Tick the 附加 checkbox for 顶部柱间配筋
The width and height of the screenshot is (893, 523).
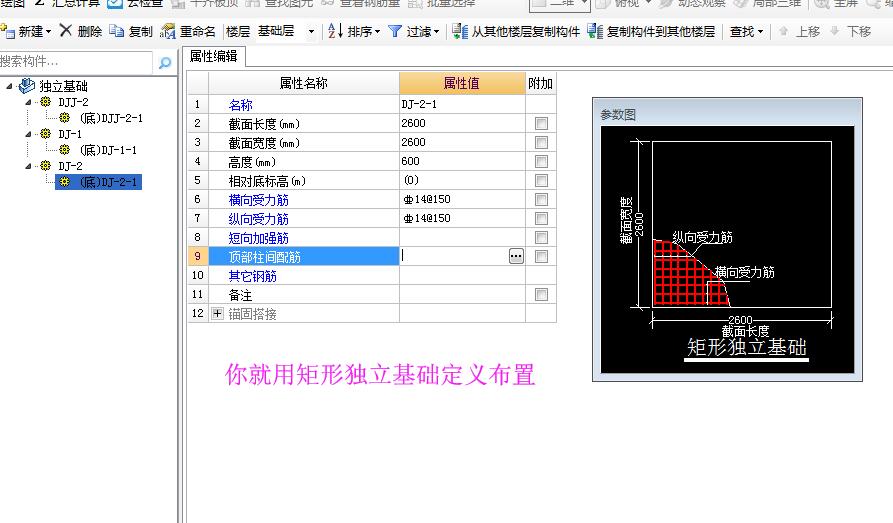541,256
